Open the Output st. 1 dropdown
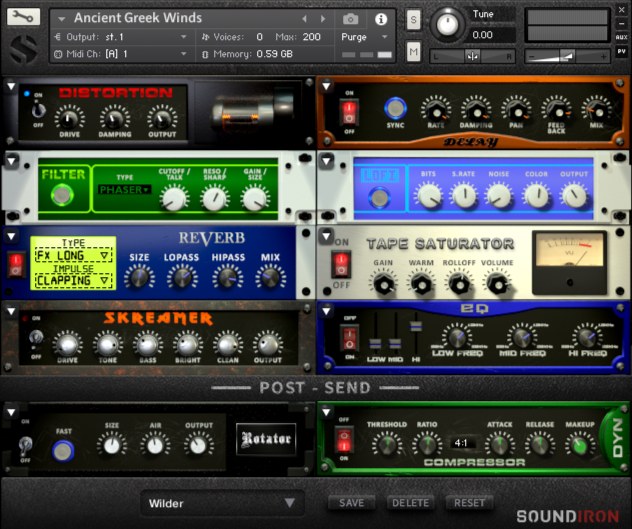The image size is (632, 529). tap(121, 37)
